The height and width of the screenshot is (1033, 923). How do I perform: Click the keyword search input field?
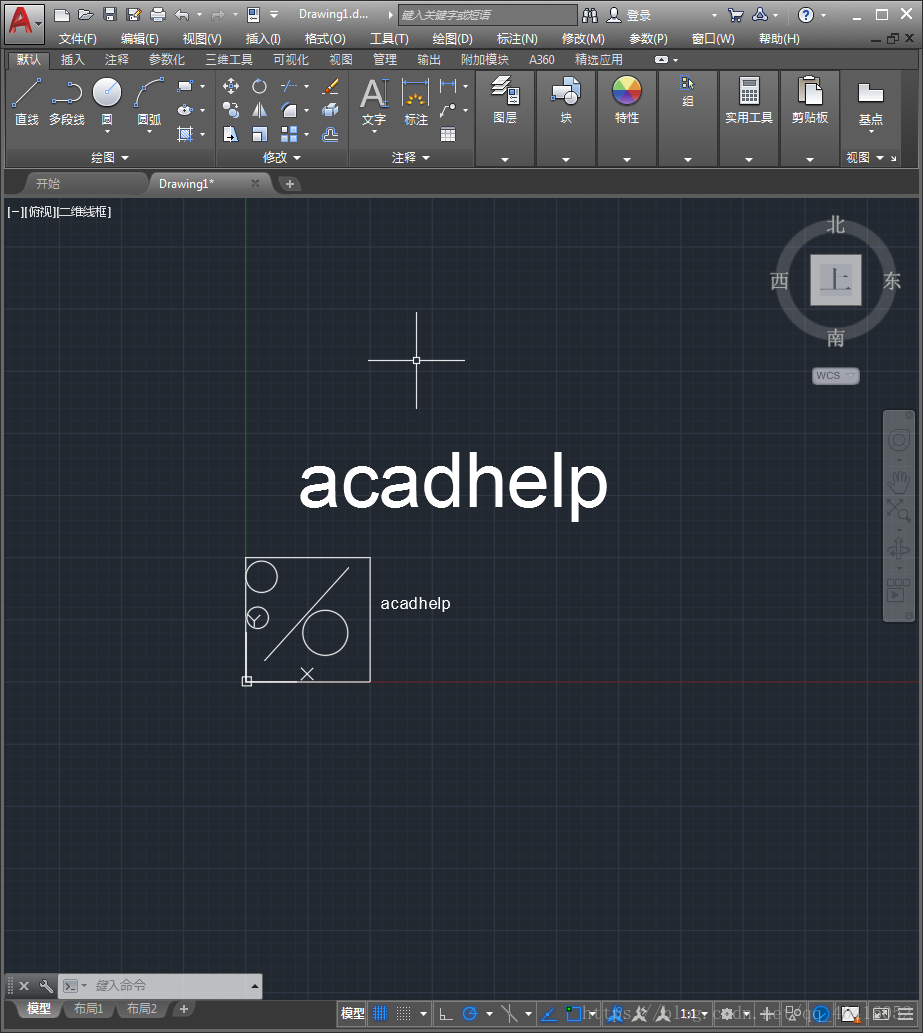488,14
